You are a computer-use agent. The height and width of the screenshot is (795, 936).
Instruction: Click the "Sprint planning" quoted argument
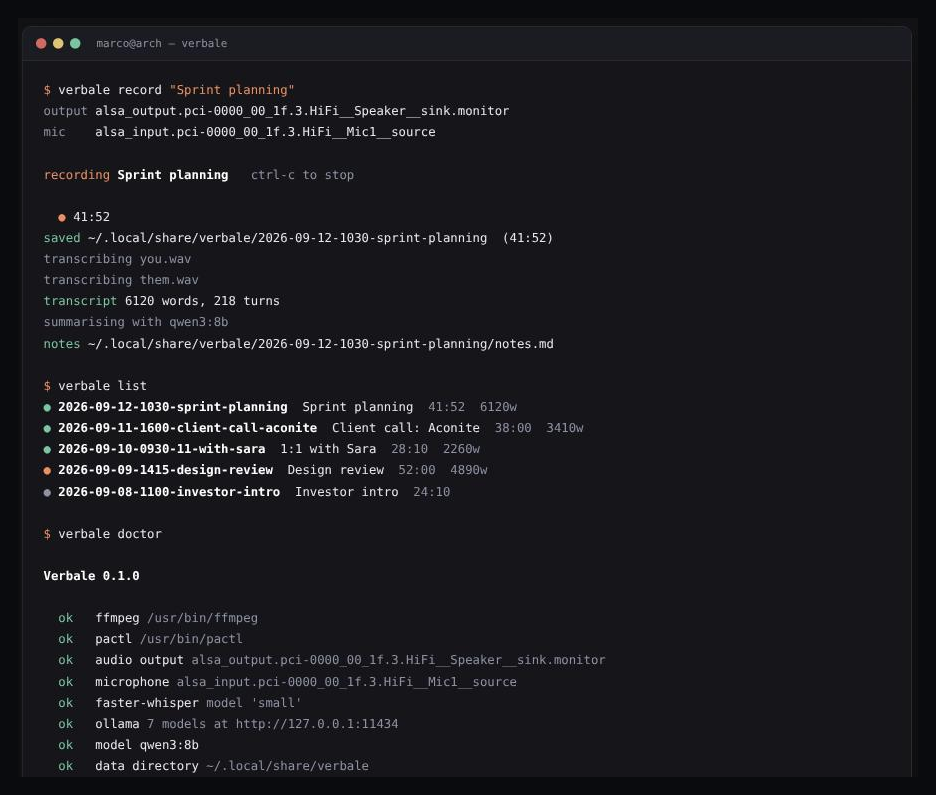pos(232,90)
